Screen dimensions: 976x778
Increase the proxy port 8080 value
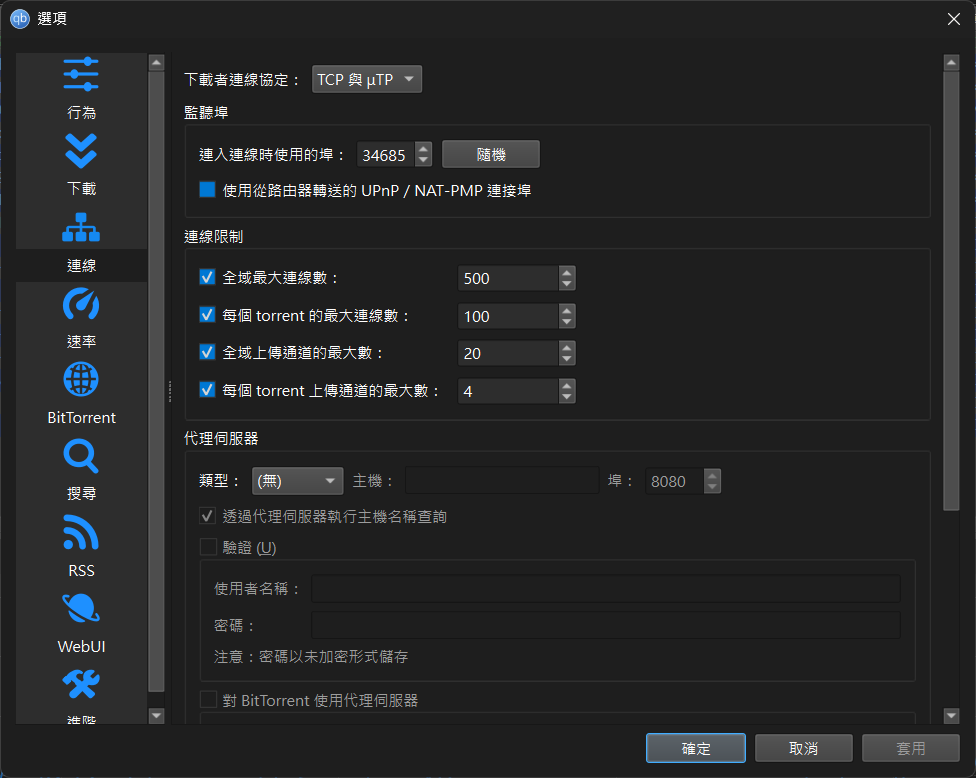(712, 475)
